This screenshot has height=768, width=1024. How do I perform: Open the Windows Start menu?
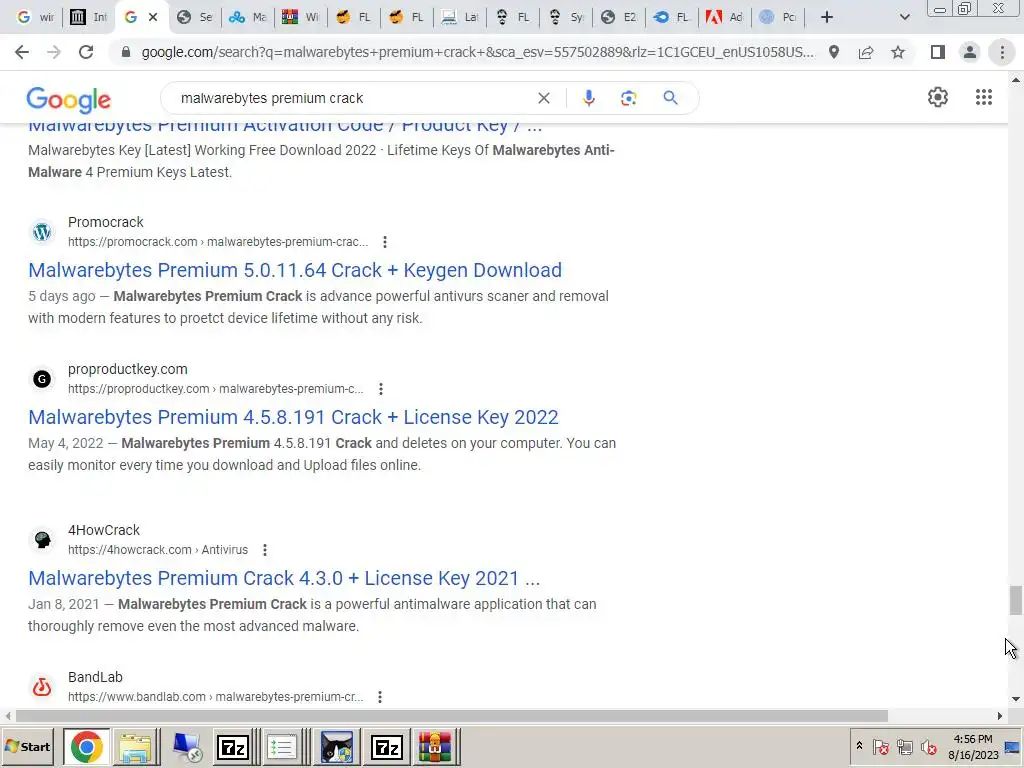point(28,746)
